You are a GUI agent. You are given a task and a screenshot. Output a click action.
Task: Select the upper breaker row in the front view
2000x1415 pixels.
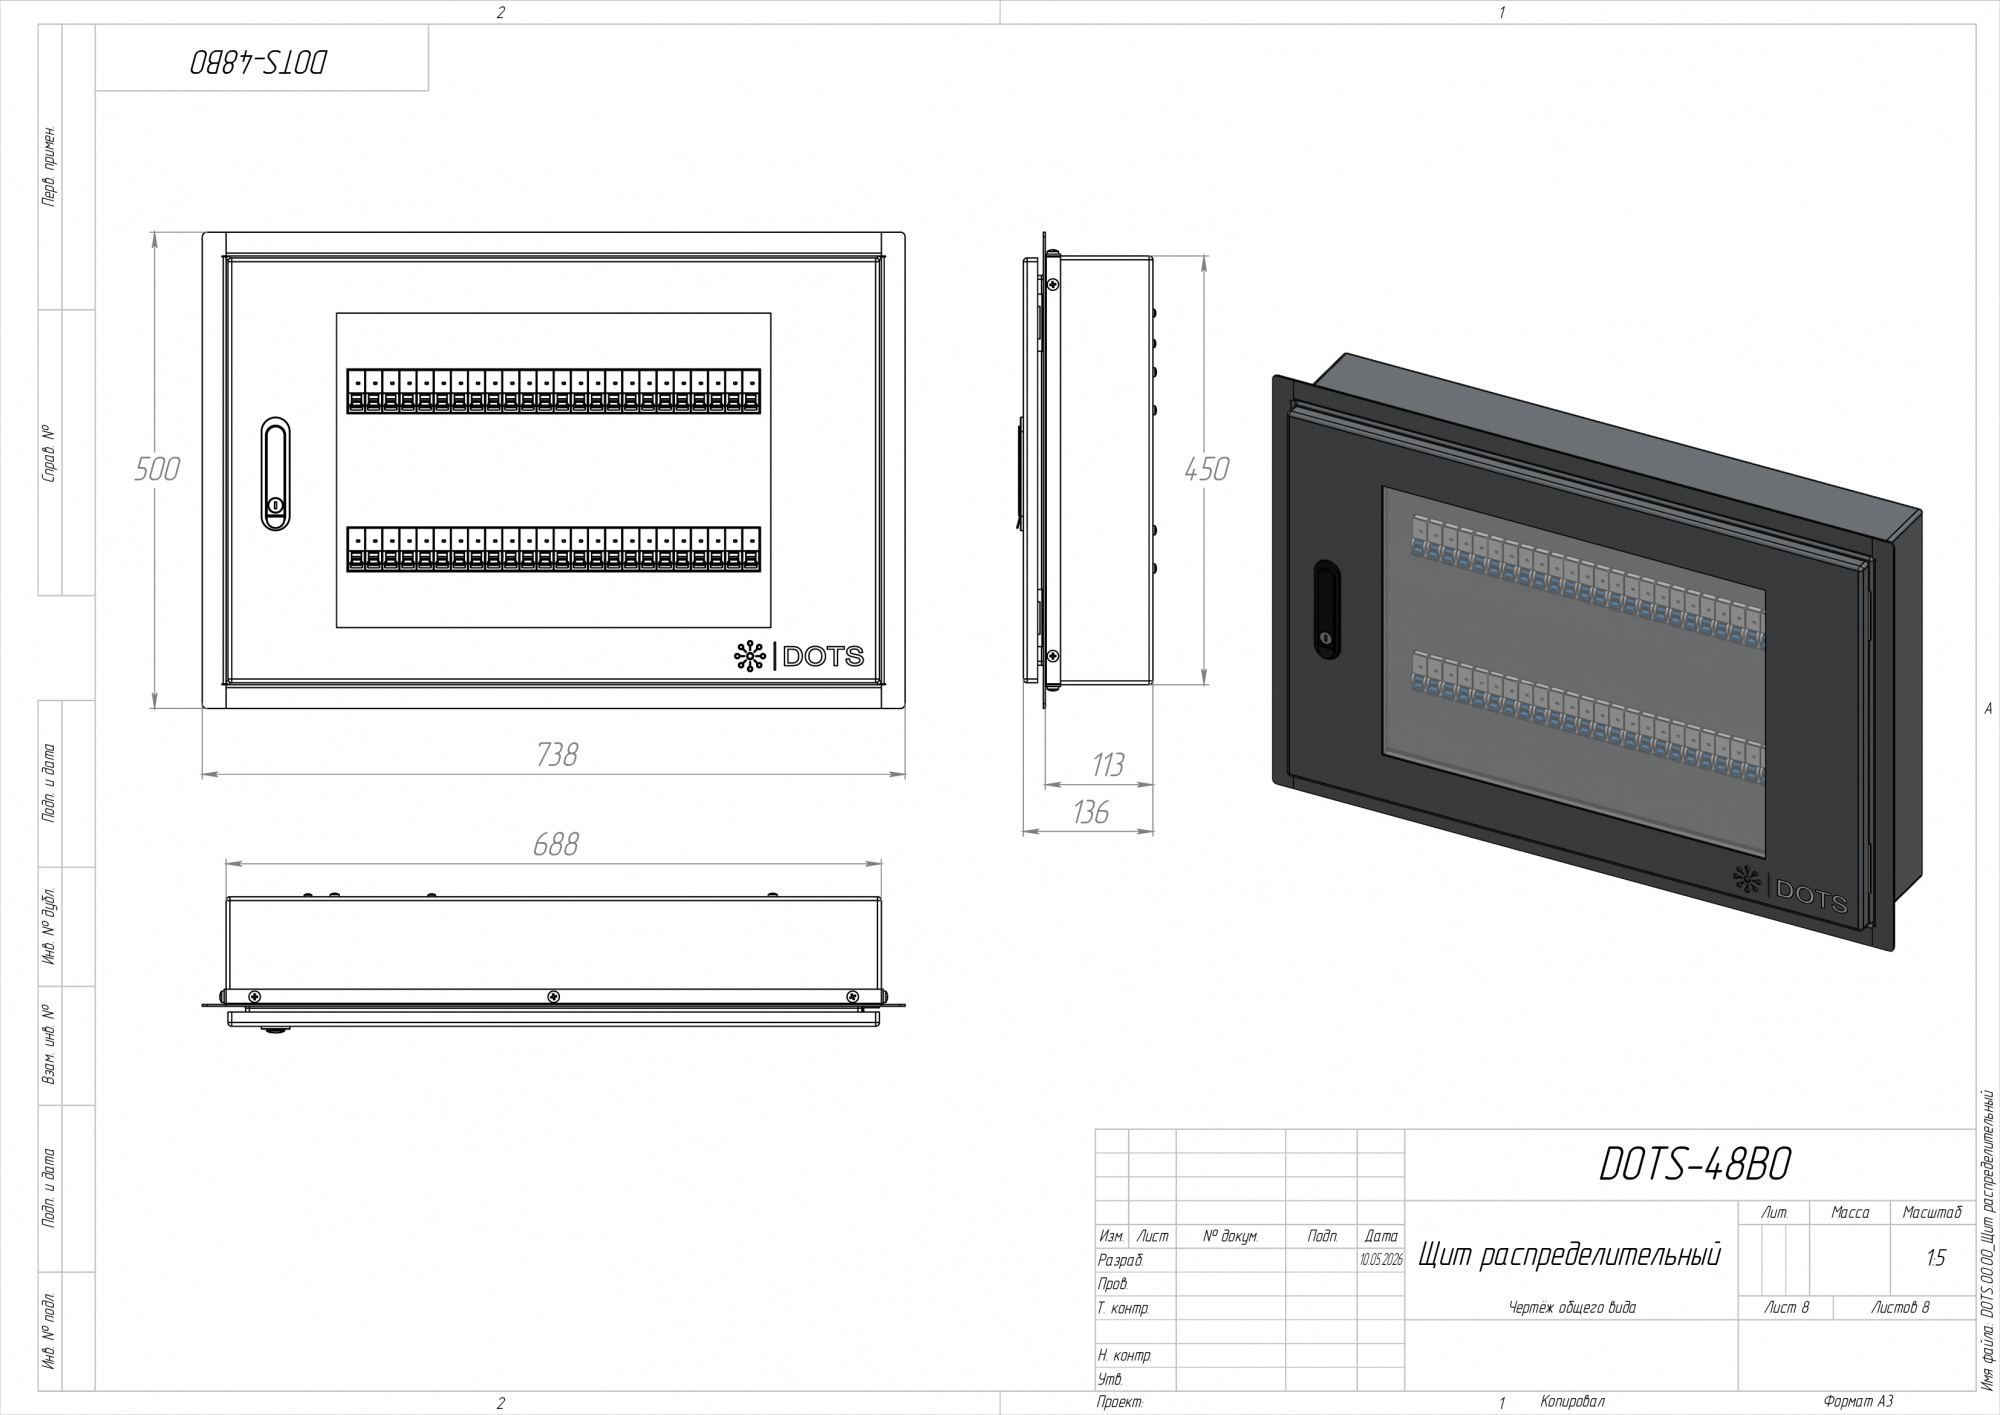tap(554, 391)
